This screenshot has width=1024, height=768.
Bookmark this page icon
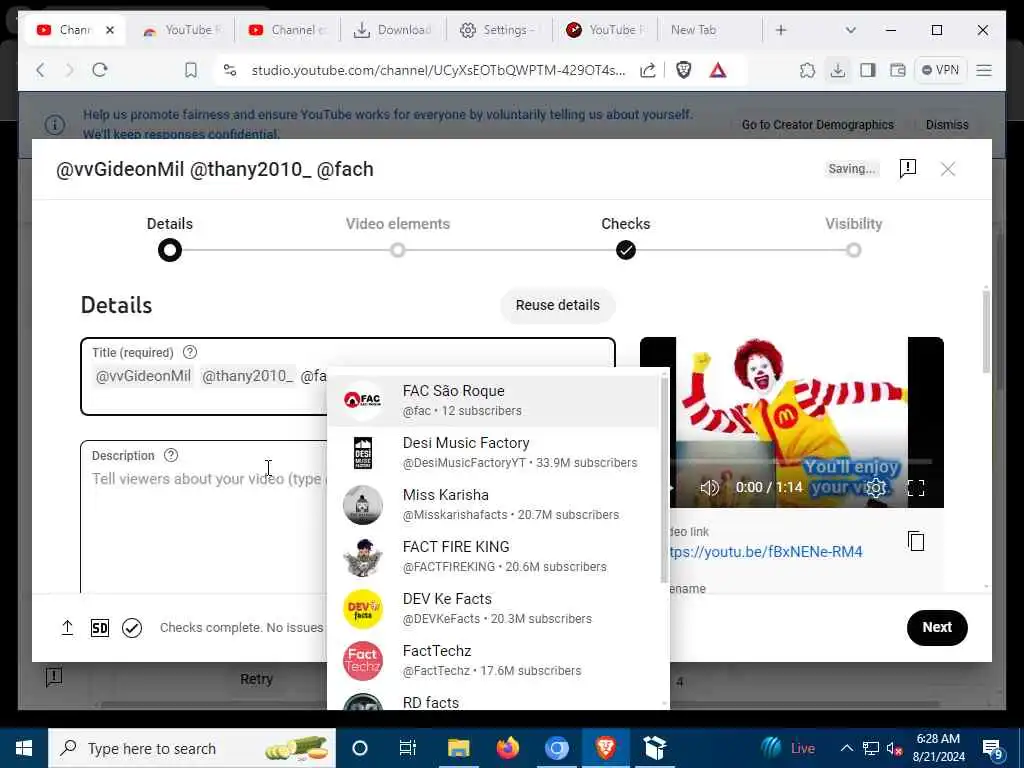(x=191, y=70)
